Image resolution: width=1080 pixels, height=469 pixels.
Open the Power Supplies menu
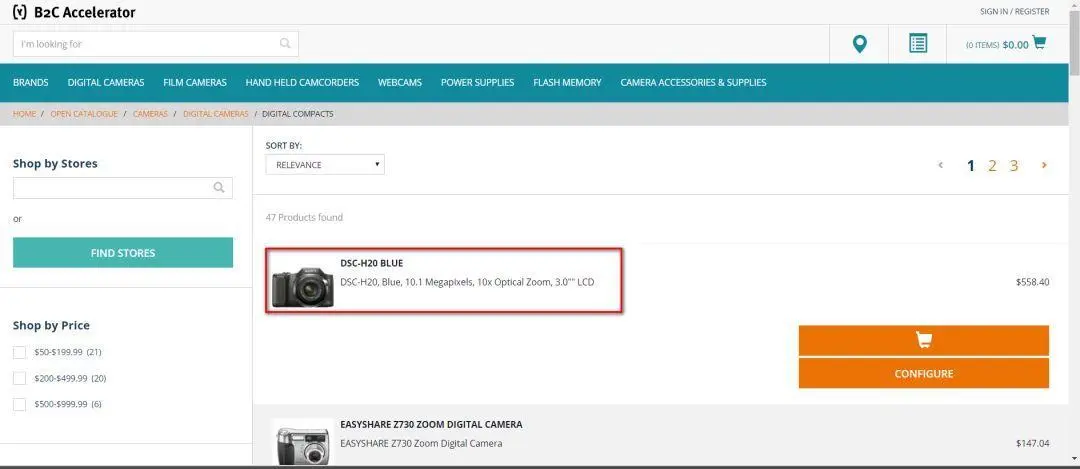pyautogui.click(x=477, y=83)
